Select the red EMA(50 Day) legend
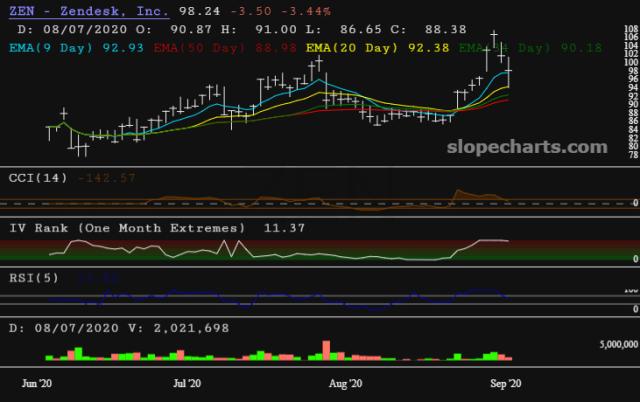Screen dimensions: 640x402 [225, 48]
